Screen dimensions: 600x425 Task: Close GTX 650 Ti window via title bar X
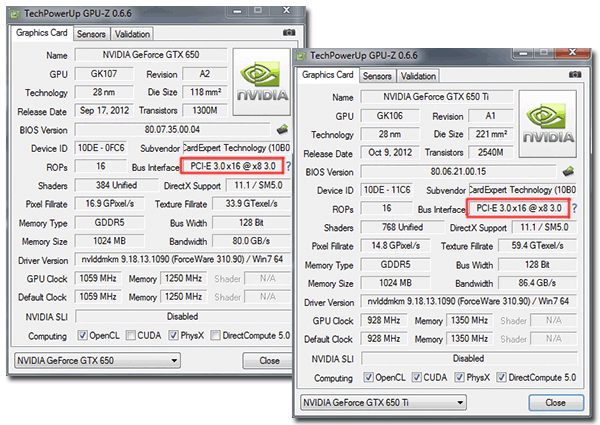pyautogui.click(x=572, y=52)
